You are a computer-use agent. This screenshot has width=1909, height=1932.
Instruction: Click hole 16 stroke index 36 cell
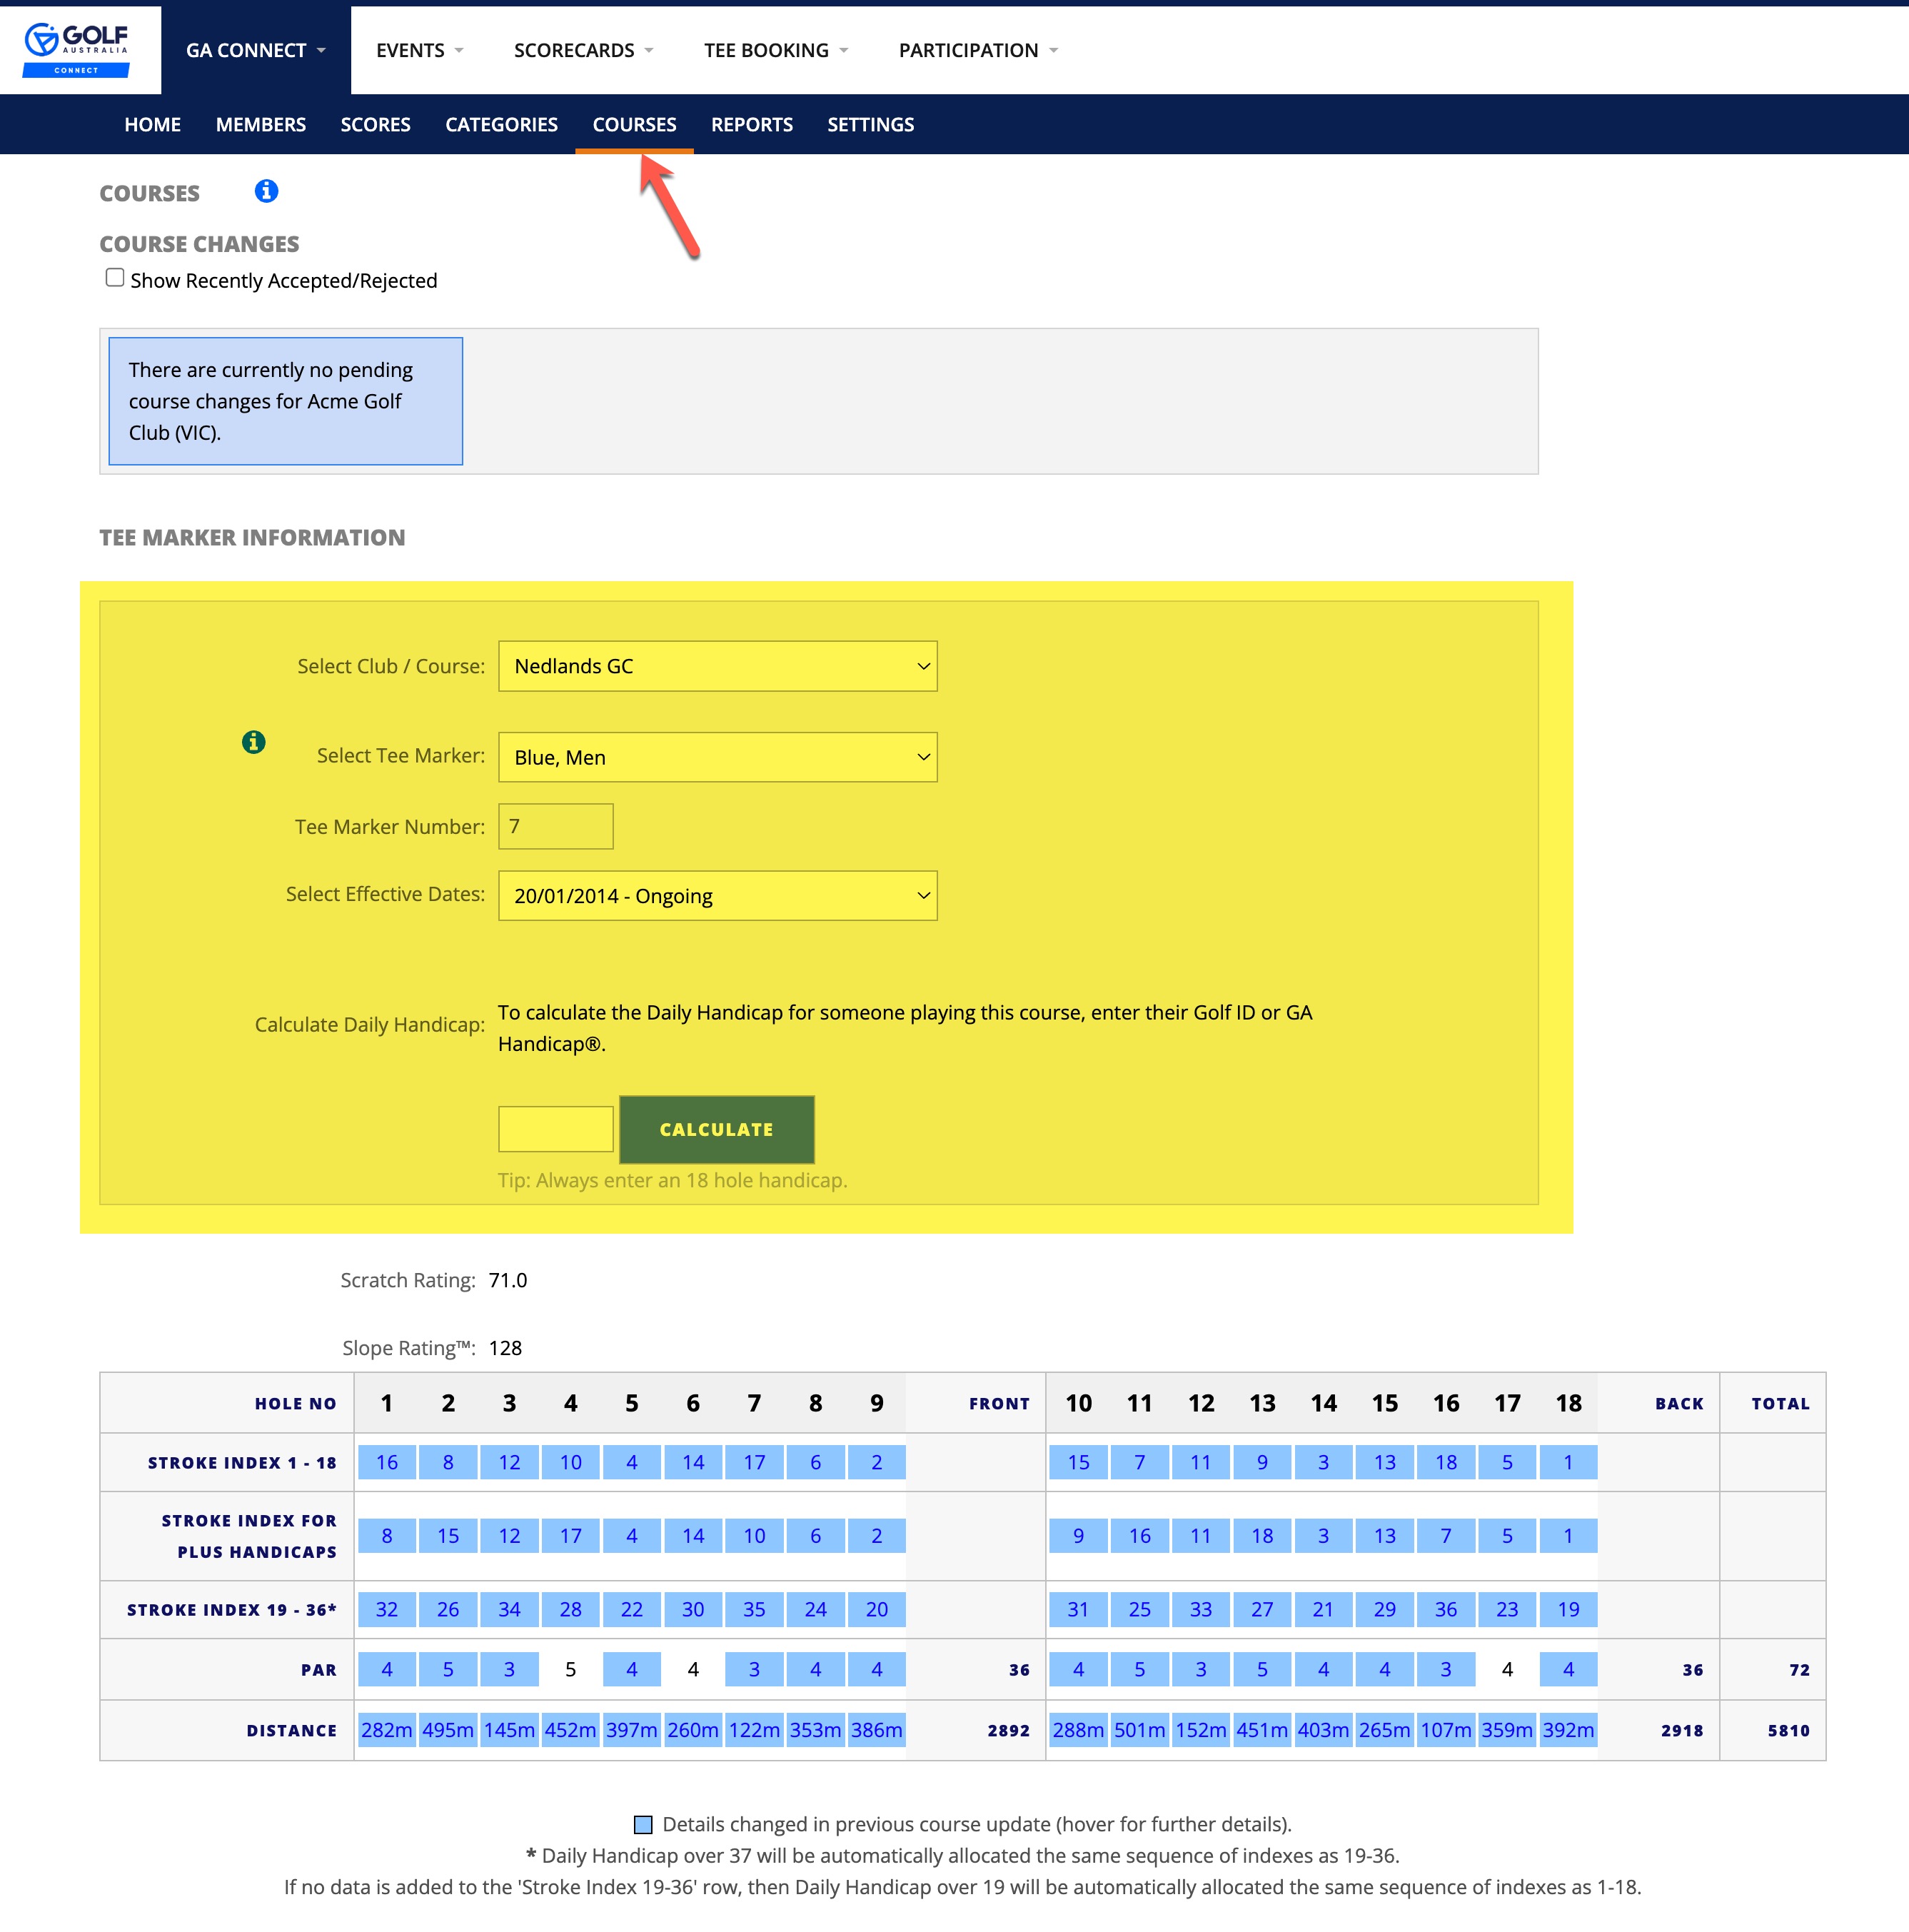[x=1446, y=1610]
